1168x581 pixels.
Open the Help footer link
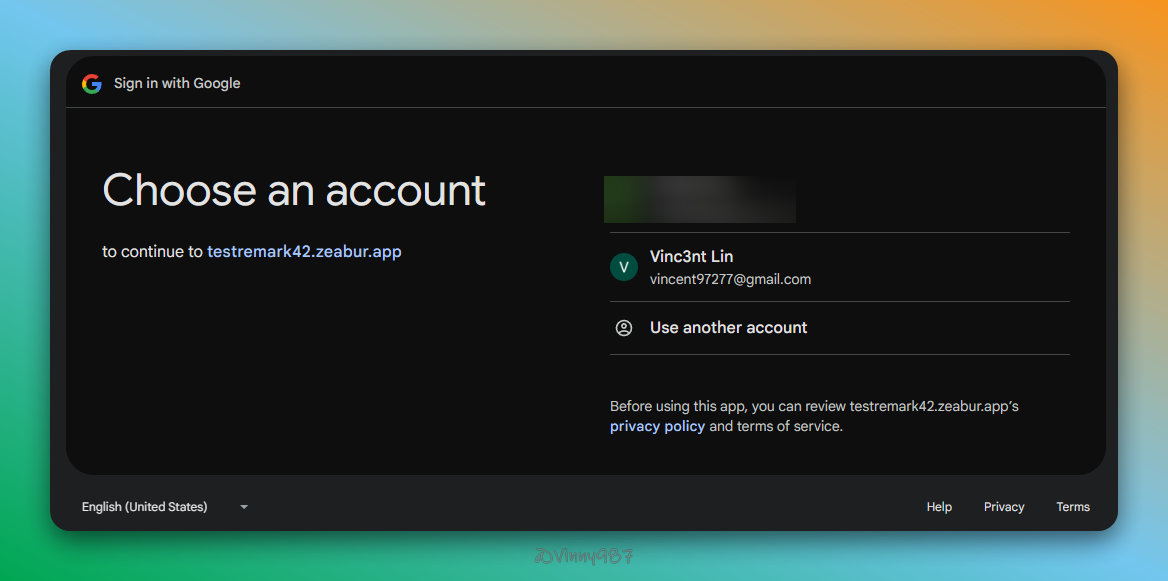coord(939,507)
